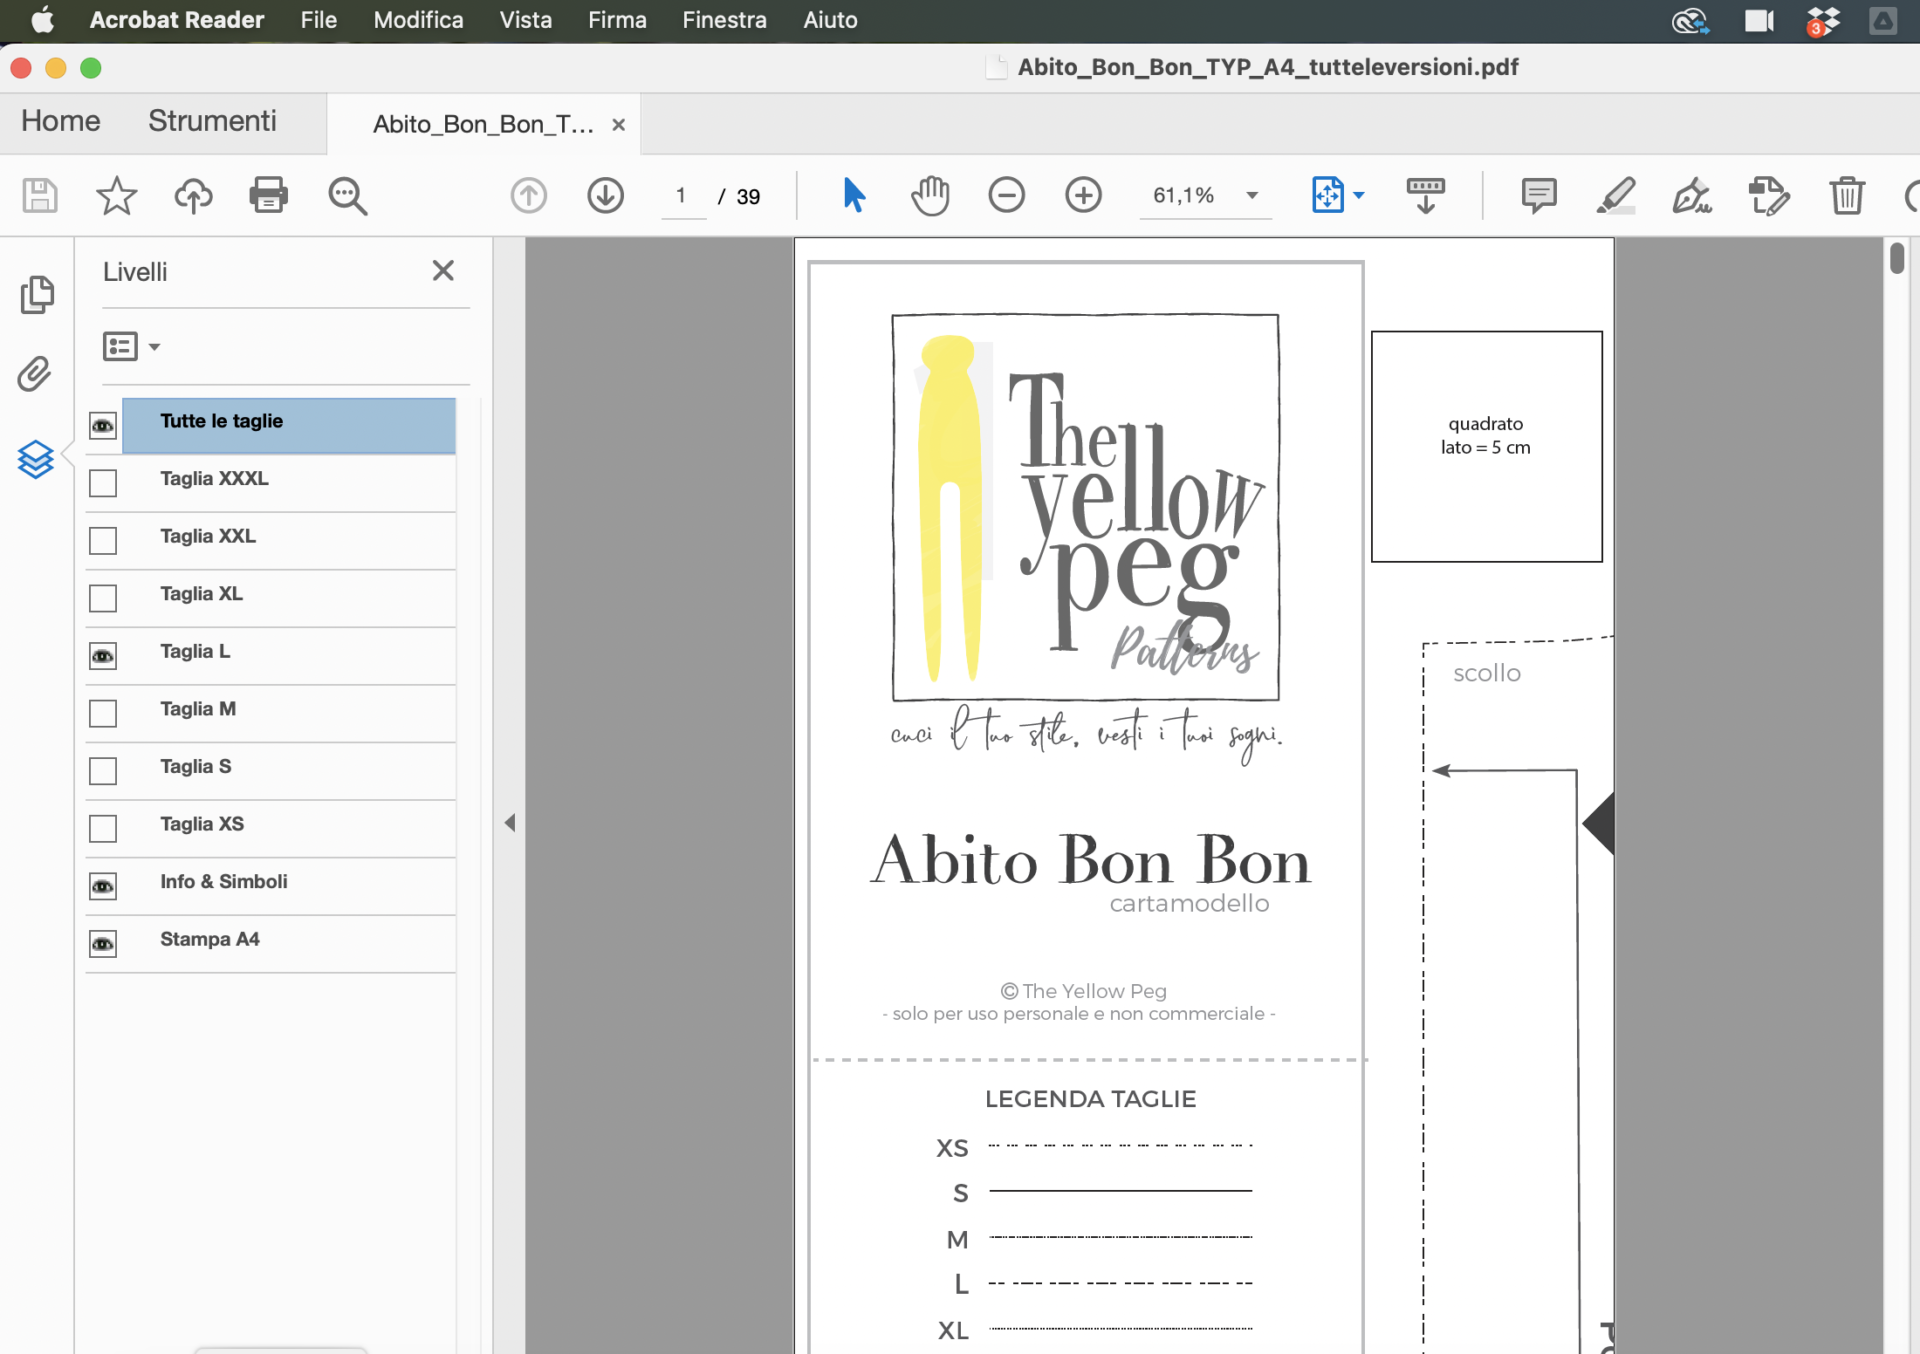
Task: Click the print file icon
Action: point(268,195)
